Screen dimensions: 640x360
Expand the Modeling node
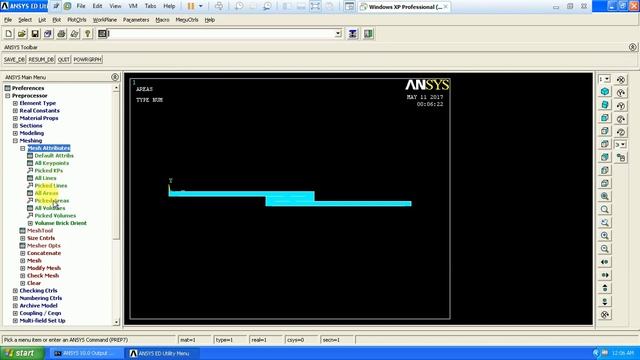[15, 133]
